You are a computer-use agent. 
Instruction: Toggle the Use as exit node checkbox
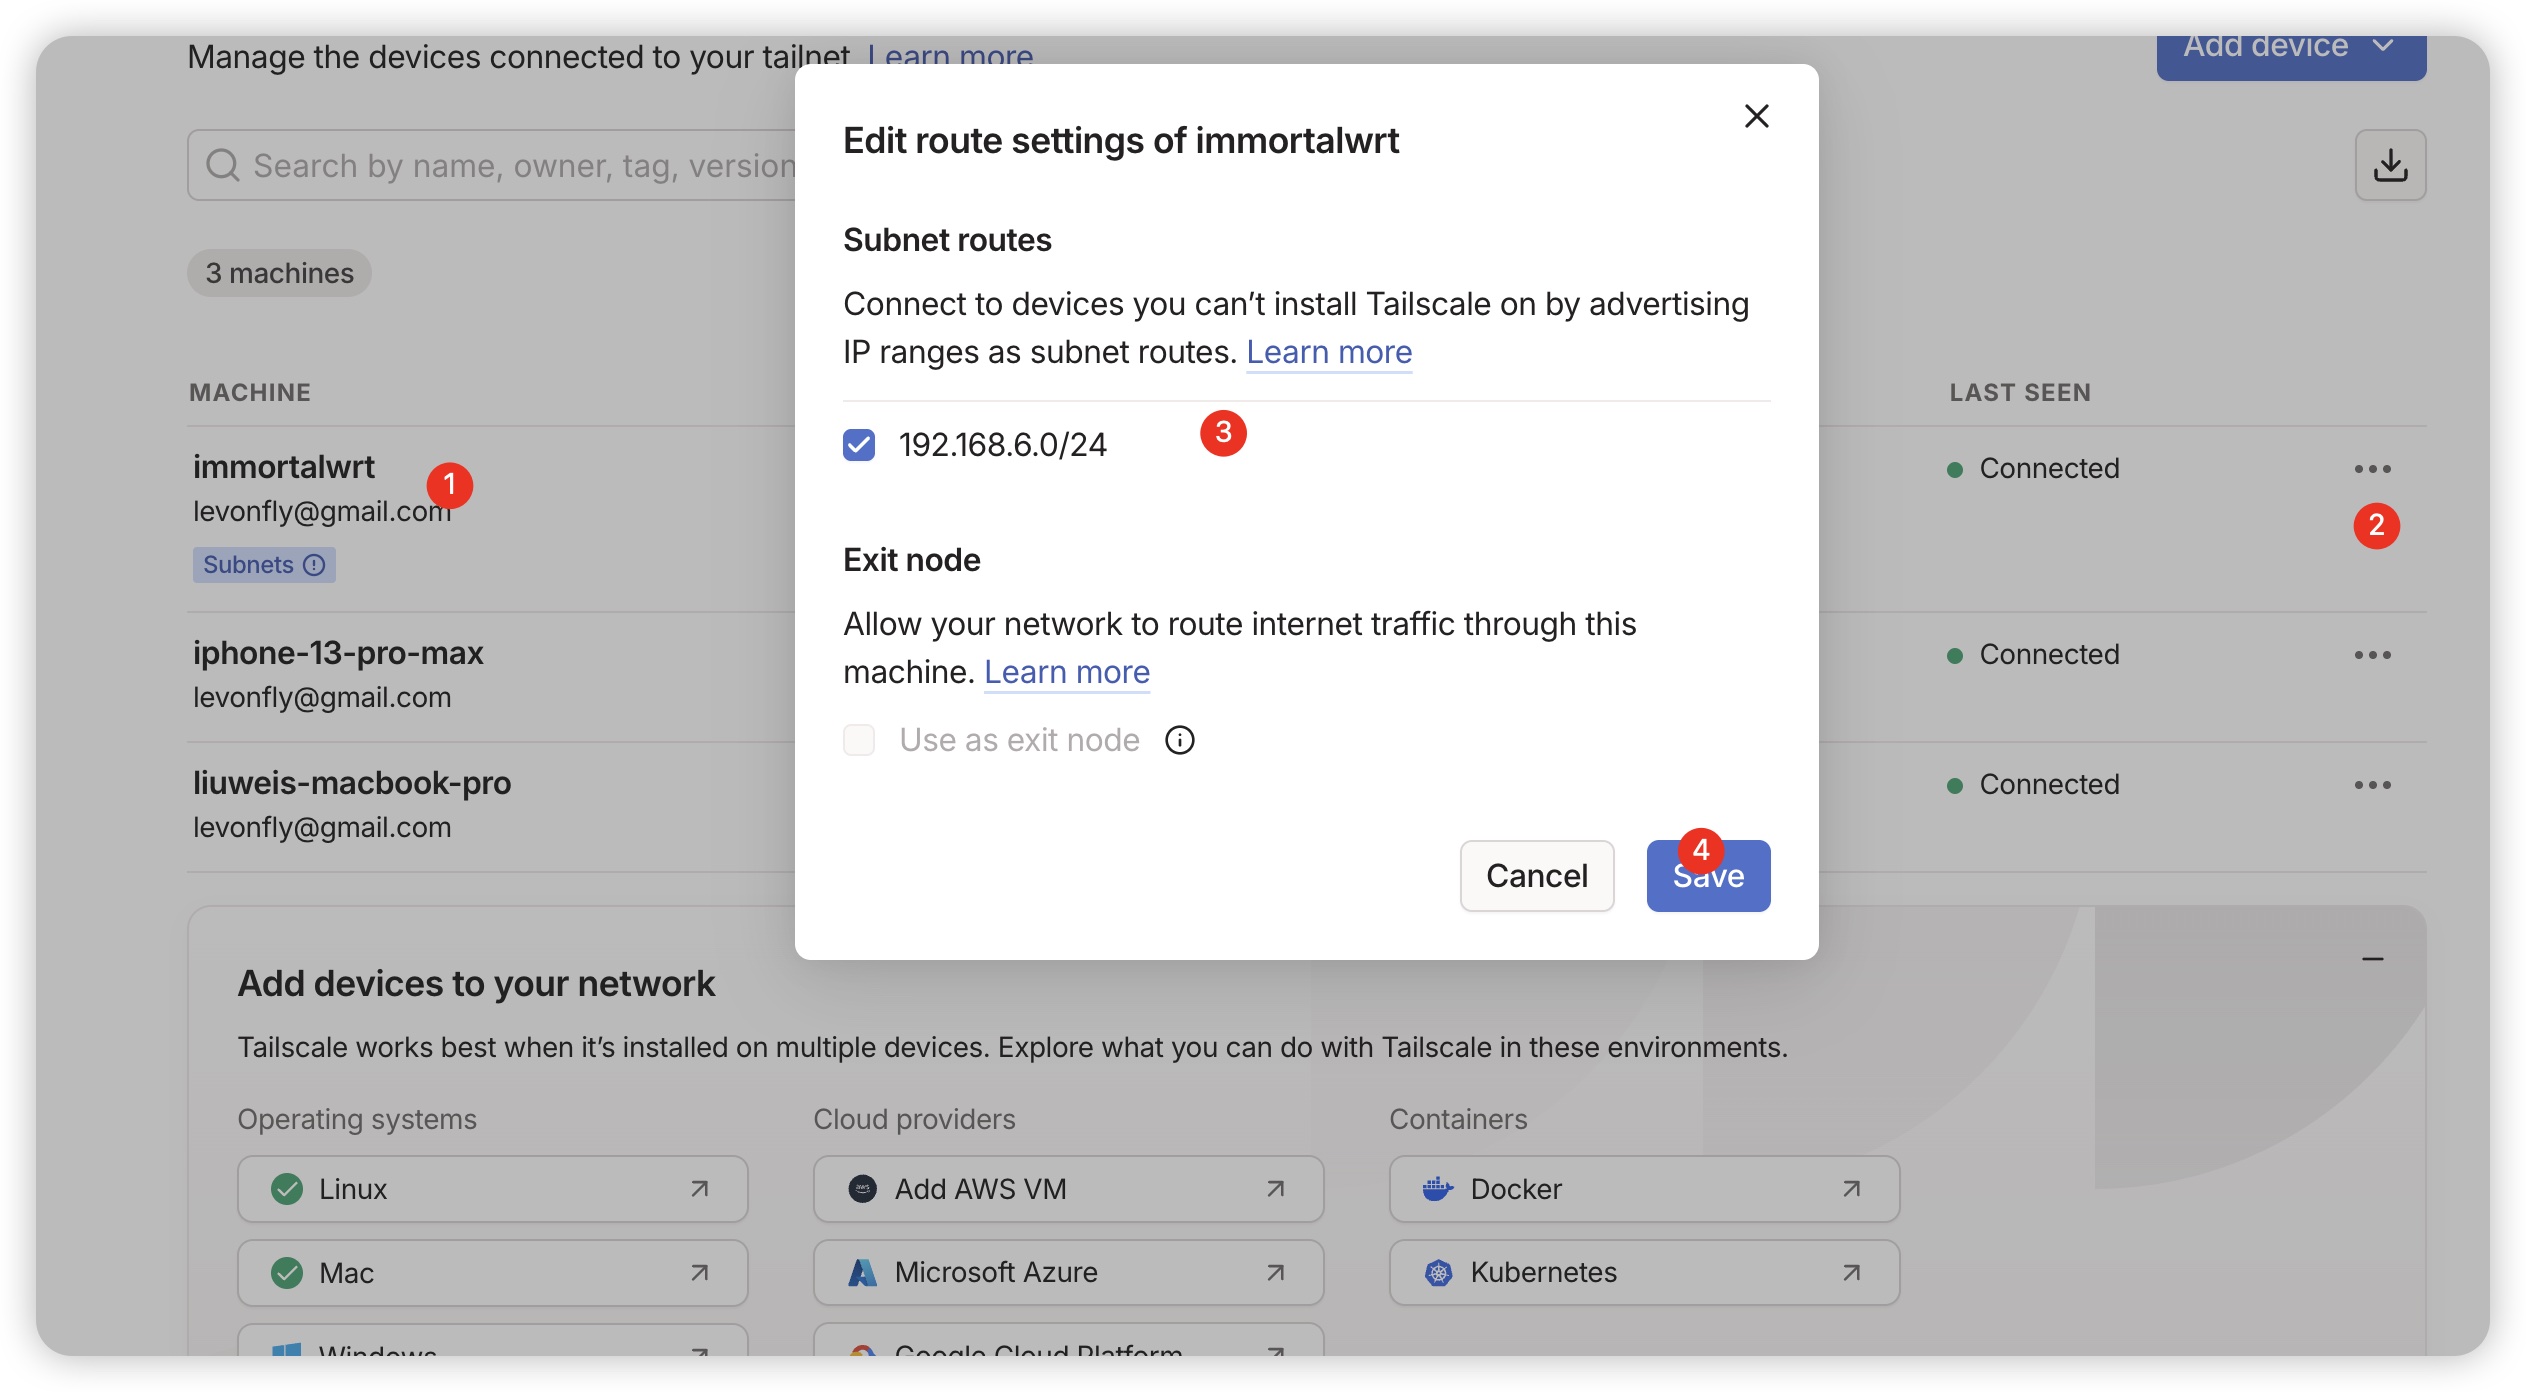(859, 740)
